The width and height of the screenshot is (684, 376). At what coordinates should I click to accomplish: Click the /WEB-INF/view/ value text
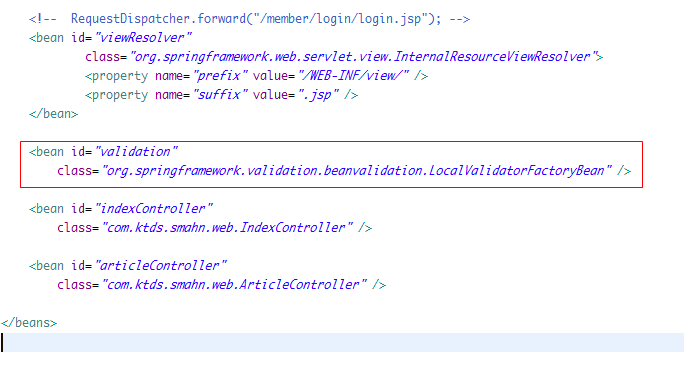[353, 76]
